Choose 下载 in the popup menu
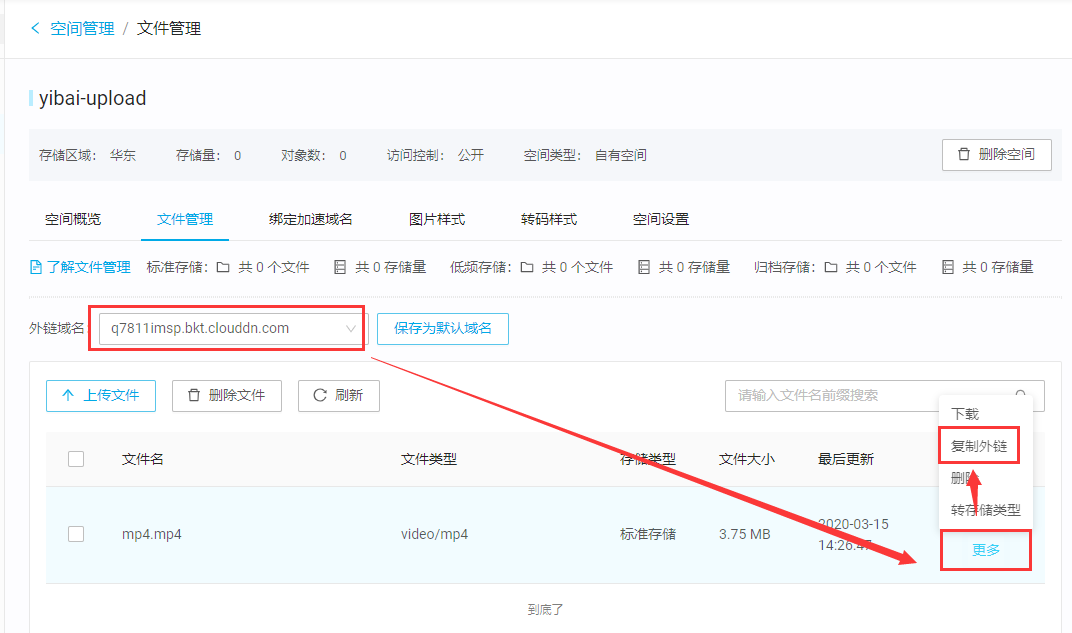 (x=965, y=413)
